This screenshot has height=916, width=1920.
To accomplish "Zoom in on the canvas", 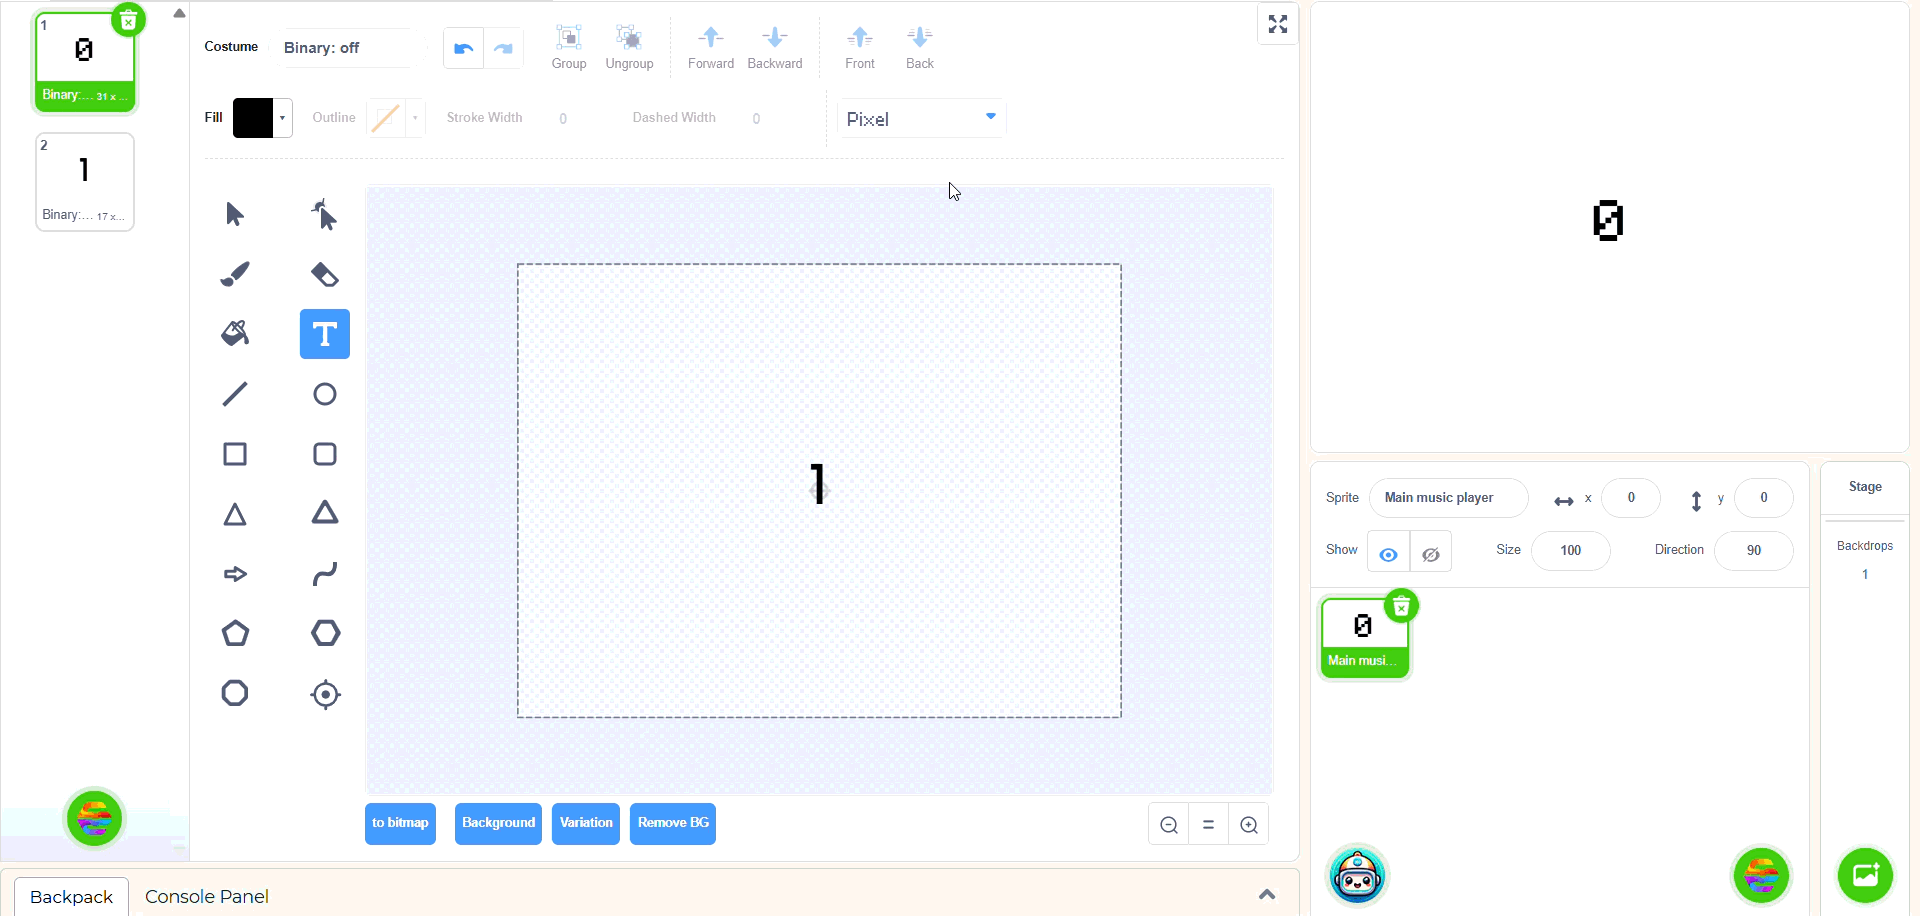I will point(1249,825).
